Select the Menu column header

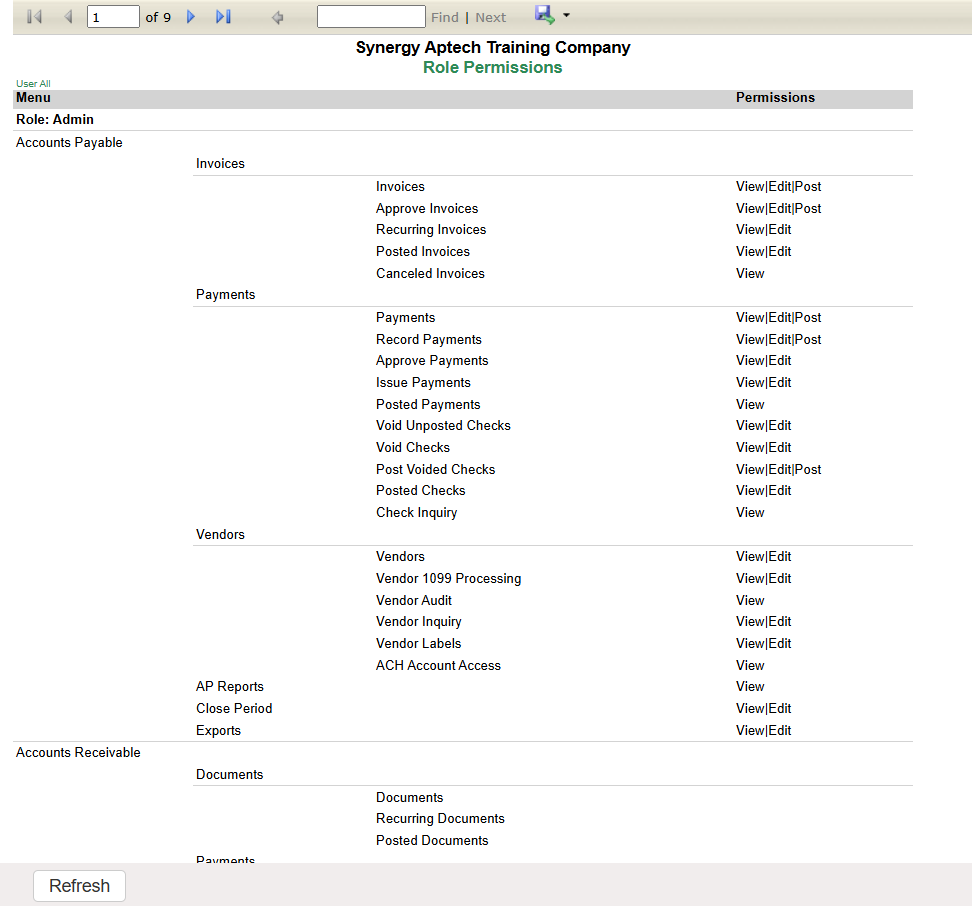pyautogui.click(x=33, y=97)
